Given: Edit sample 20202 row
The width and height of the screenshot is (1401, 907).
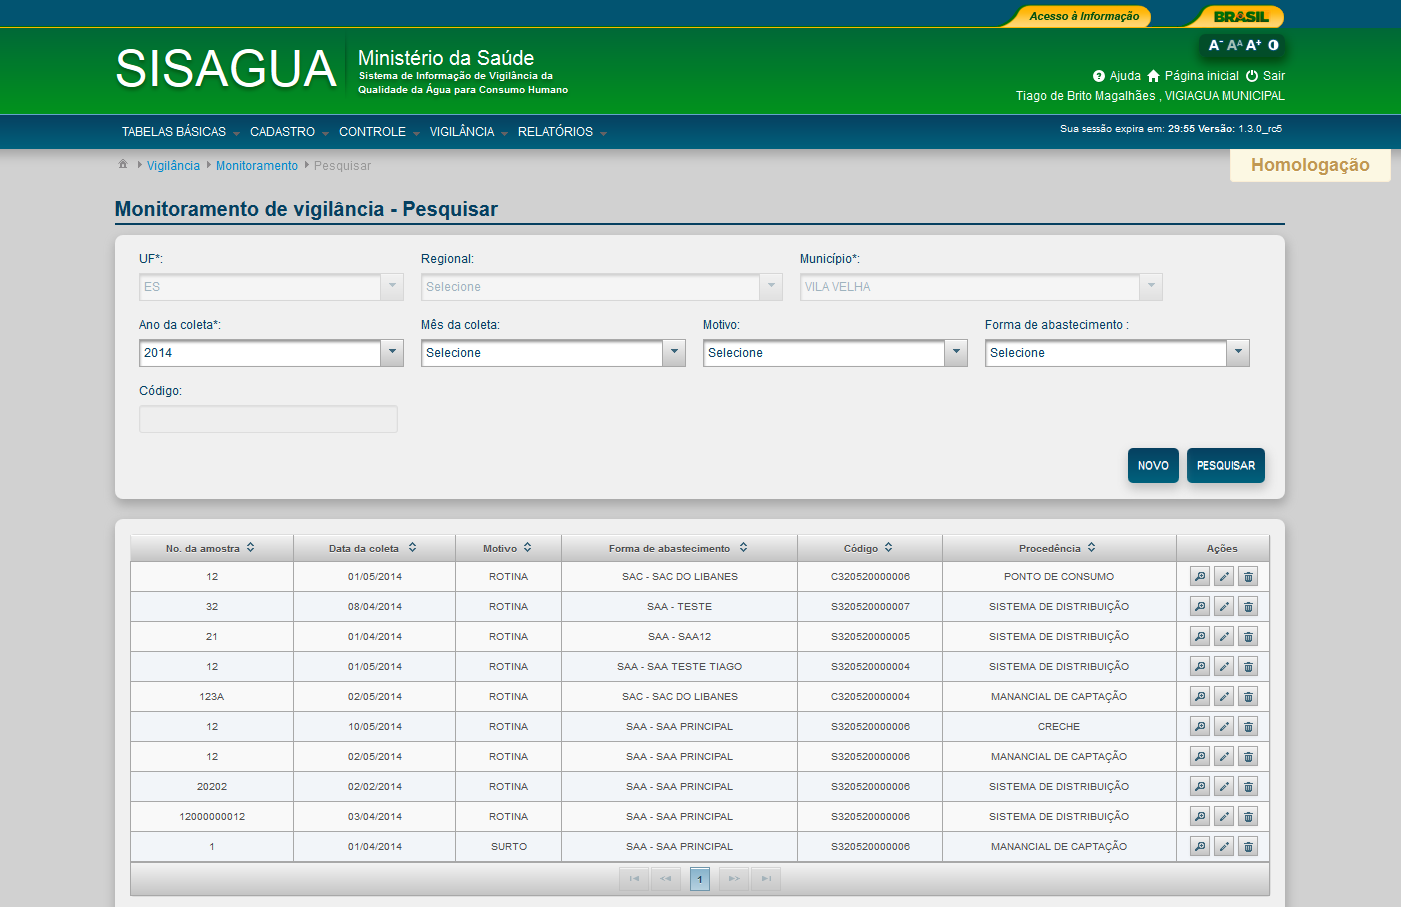Looking at the screenshot, I should click(1224, 787).
